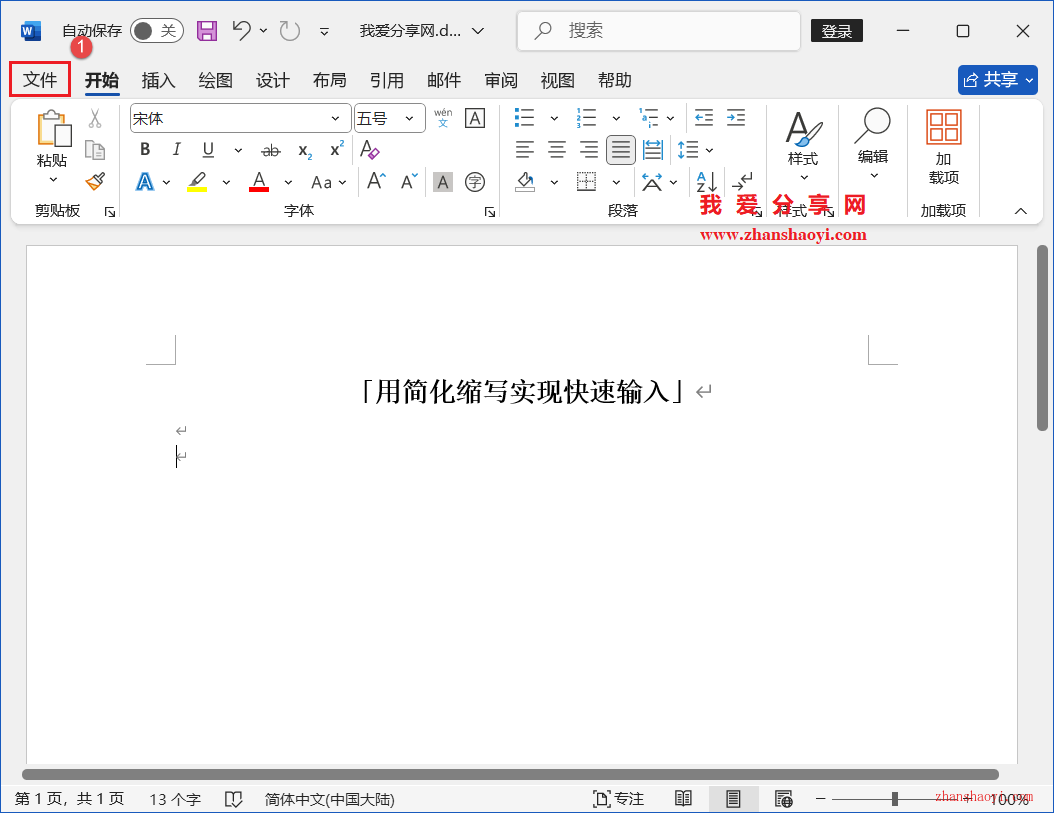
Task: Clear all formatting with eraser icon
Action: tap(370, 149)
